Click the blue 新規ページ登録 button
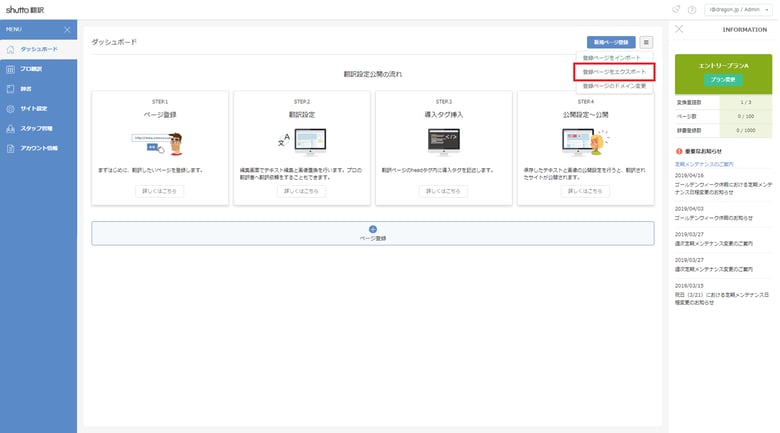Screen dimensions: 780x433 tap(611, 42)
